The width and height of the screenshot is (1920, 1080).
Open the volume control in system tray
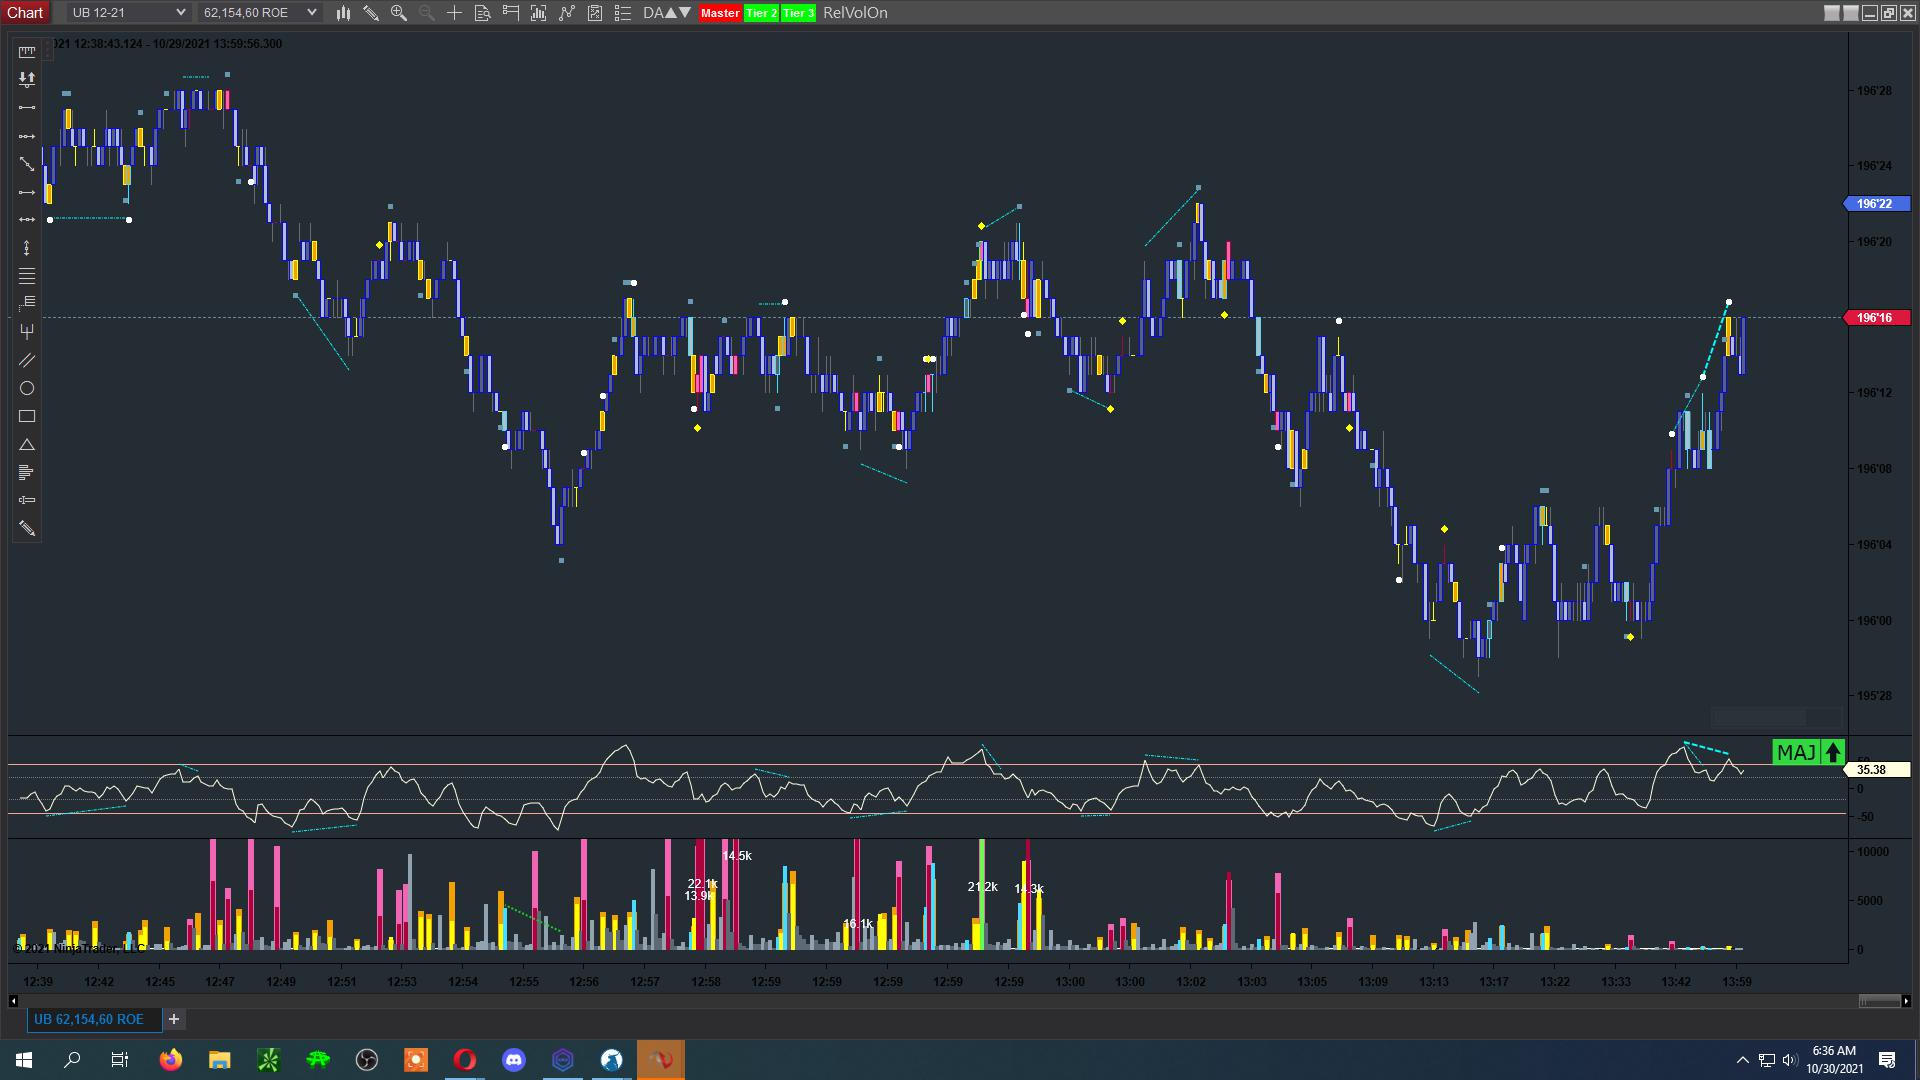[x=1790, y=1060]
